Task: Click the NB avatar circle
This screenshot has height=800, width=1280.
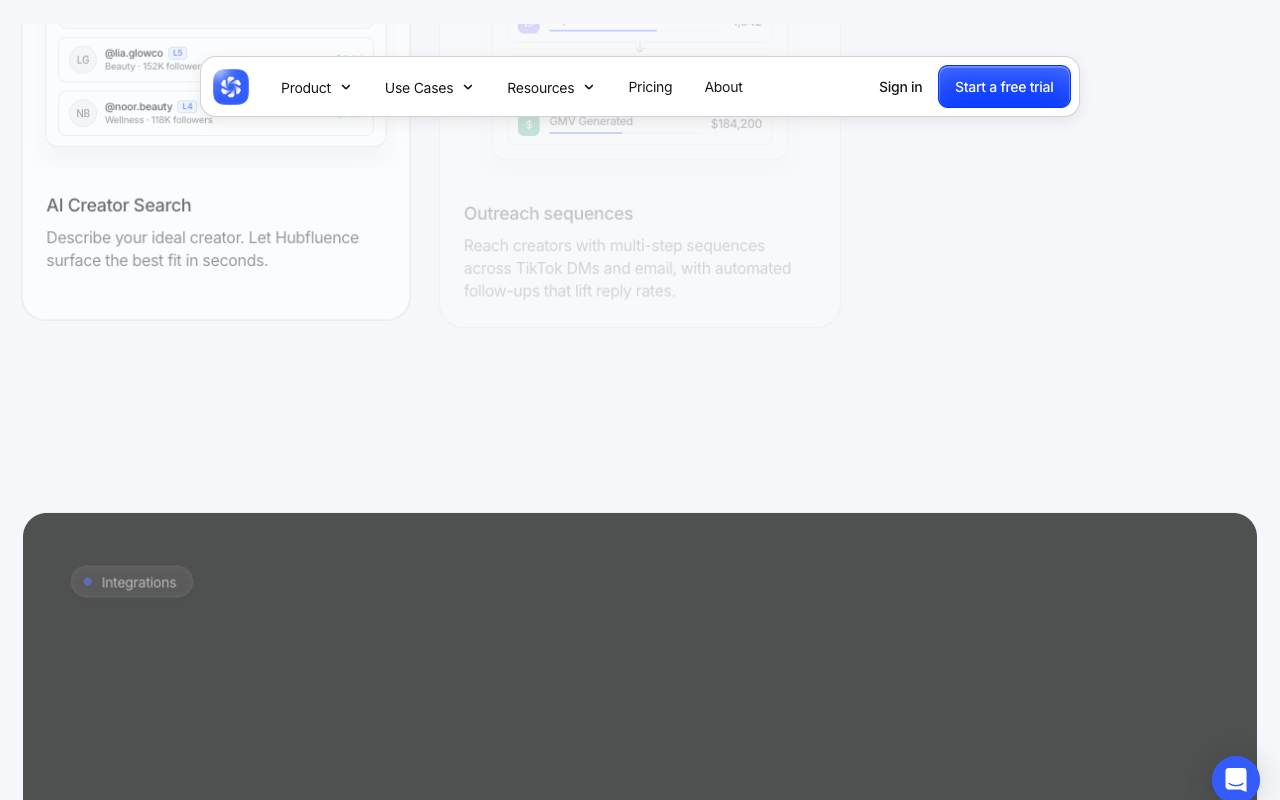Action: pos(83,114)
